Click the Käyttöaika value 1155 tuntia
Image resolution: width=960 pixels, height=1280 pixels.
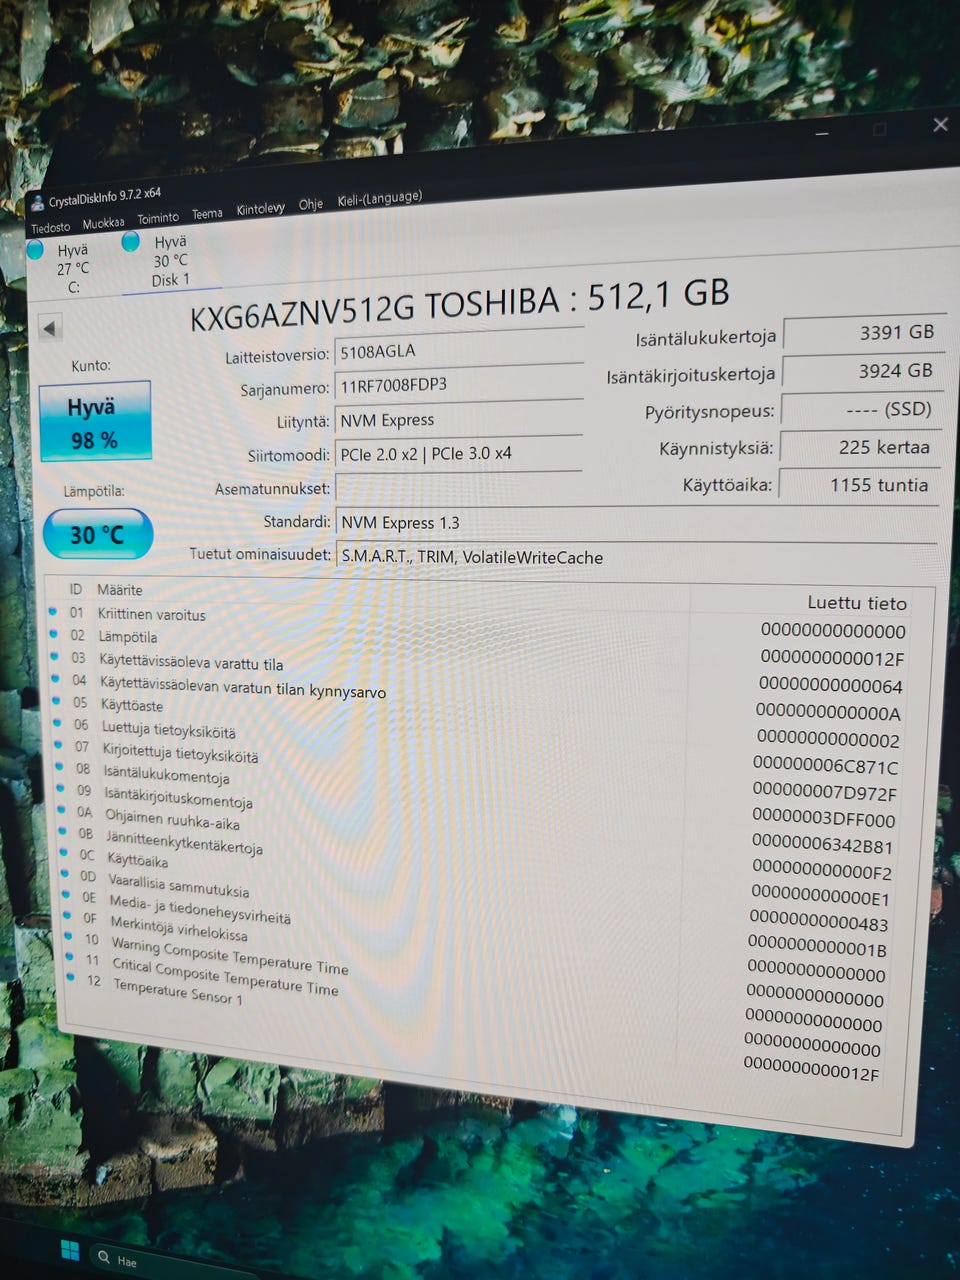(859, 485)
